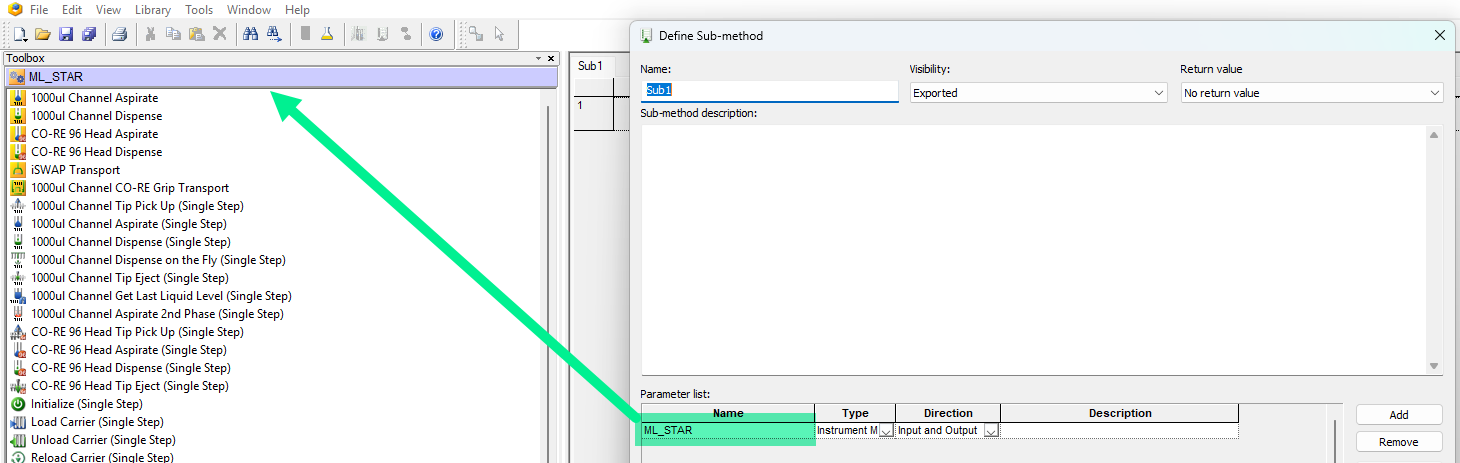Screen dimensions: 1460x463
Task: Click the Paste clipboard toolbar icon
Action: pyautogui.click(x=196, y=34)
